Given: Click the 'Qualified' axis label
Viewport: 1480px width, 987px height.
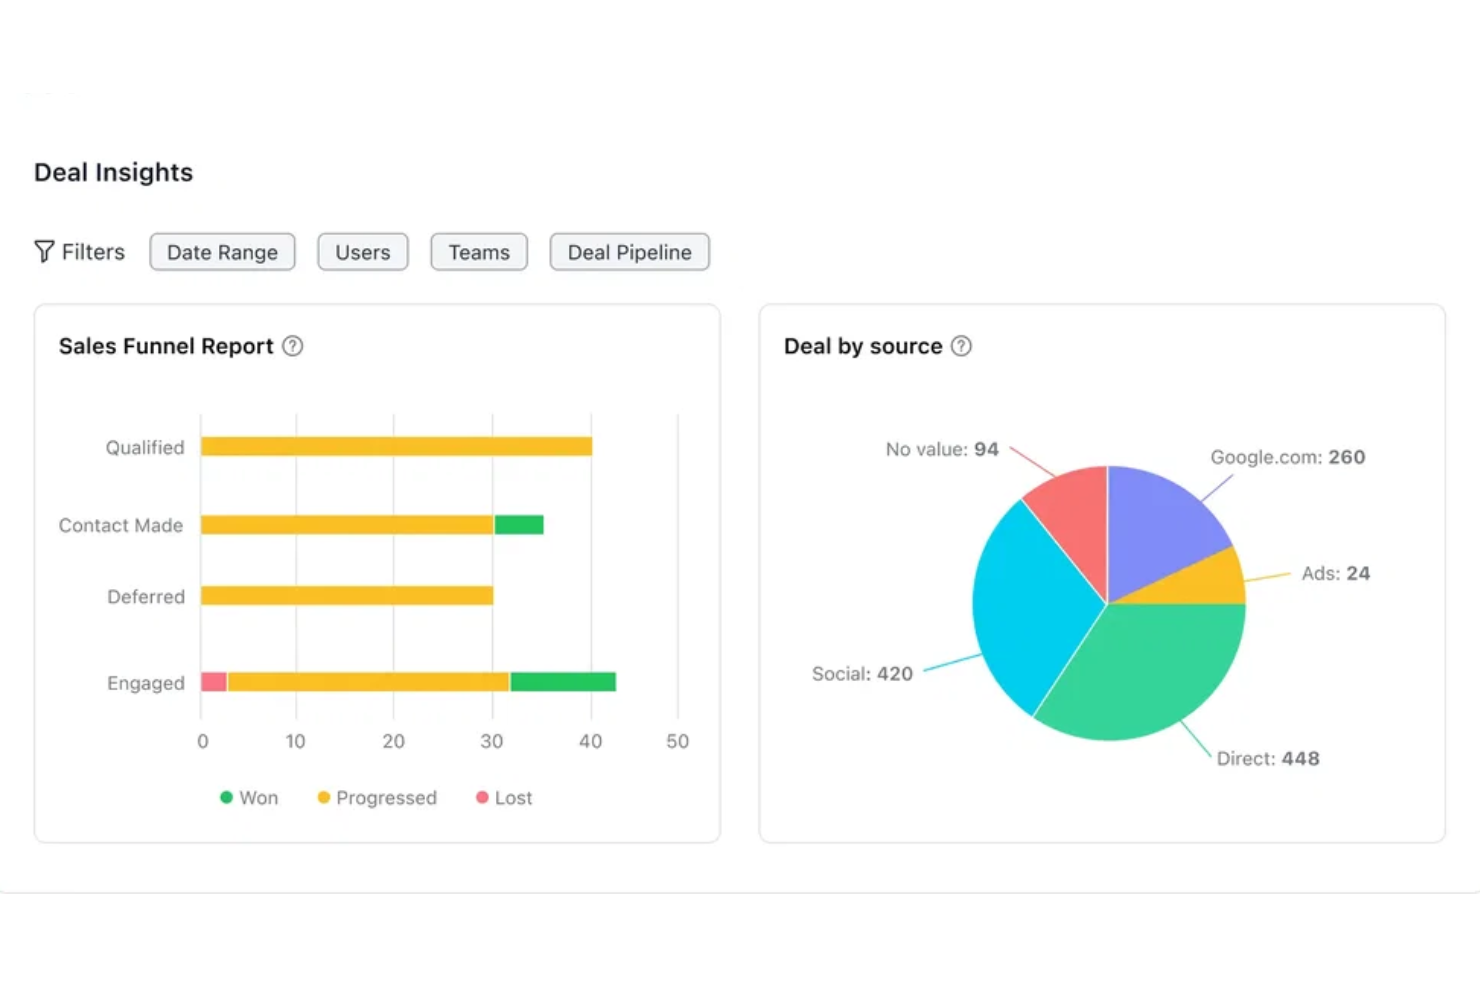Looking at the screenshot, I should pyautogui.click(x=145, y=448).
